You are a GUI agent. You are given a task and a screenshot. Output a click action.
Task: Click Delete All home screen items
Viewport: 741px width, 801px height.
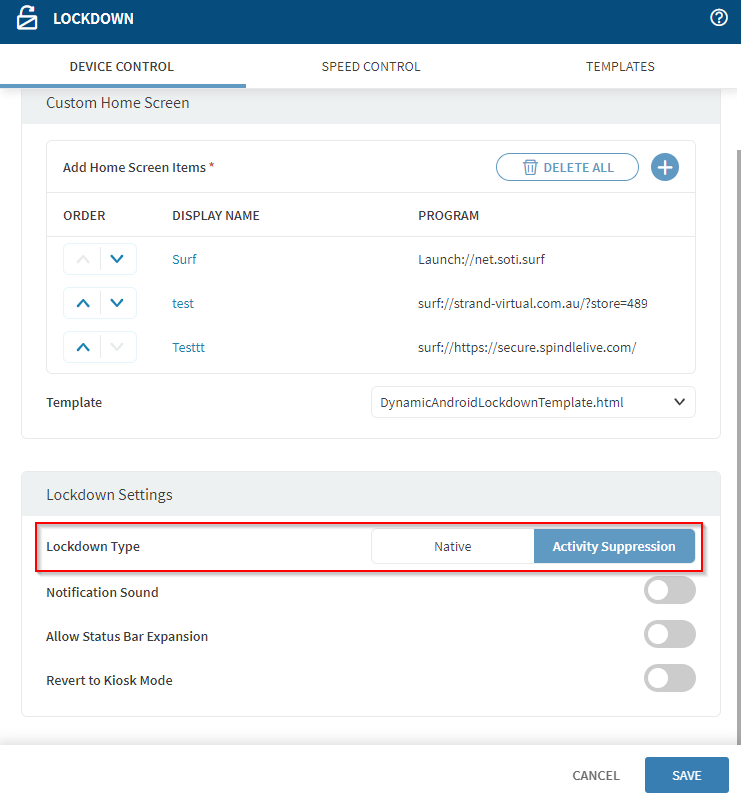coord(567,167)
